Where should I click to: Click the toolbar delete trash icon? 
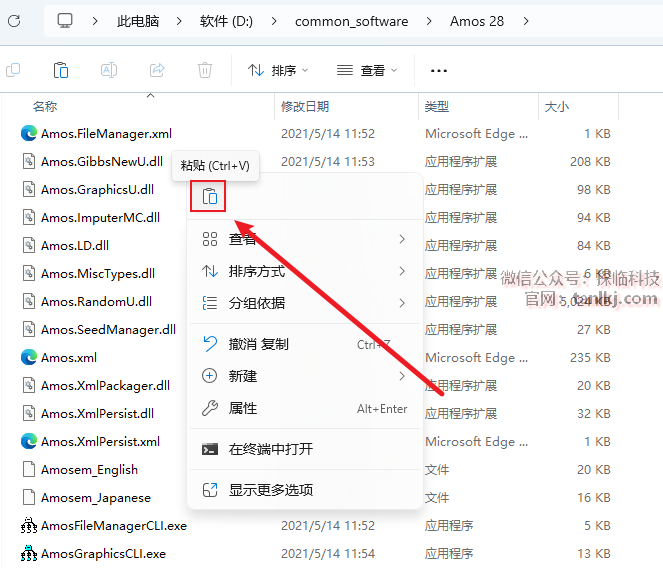(x=205, y=70)
